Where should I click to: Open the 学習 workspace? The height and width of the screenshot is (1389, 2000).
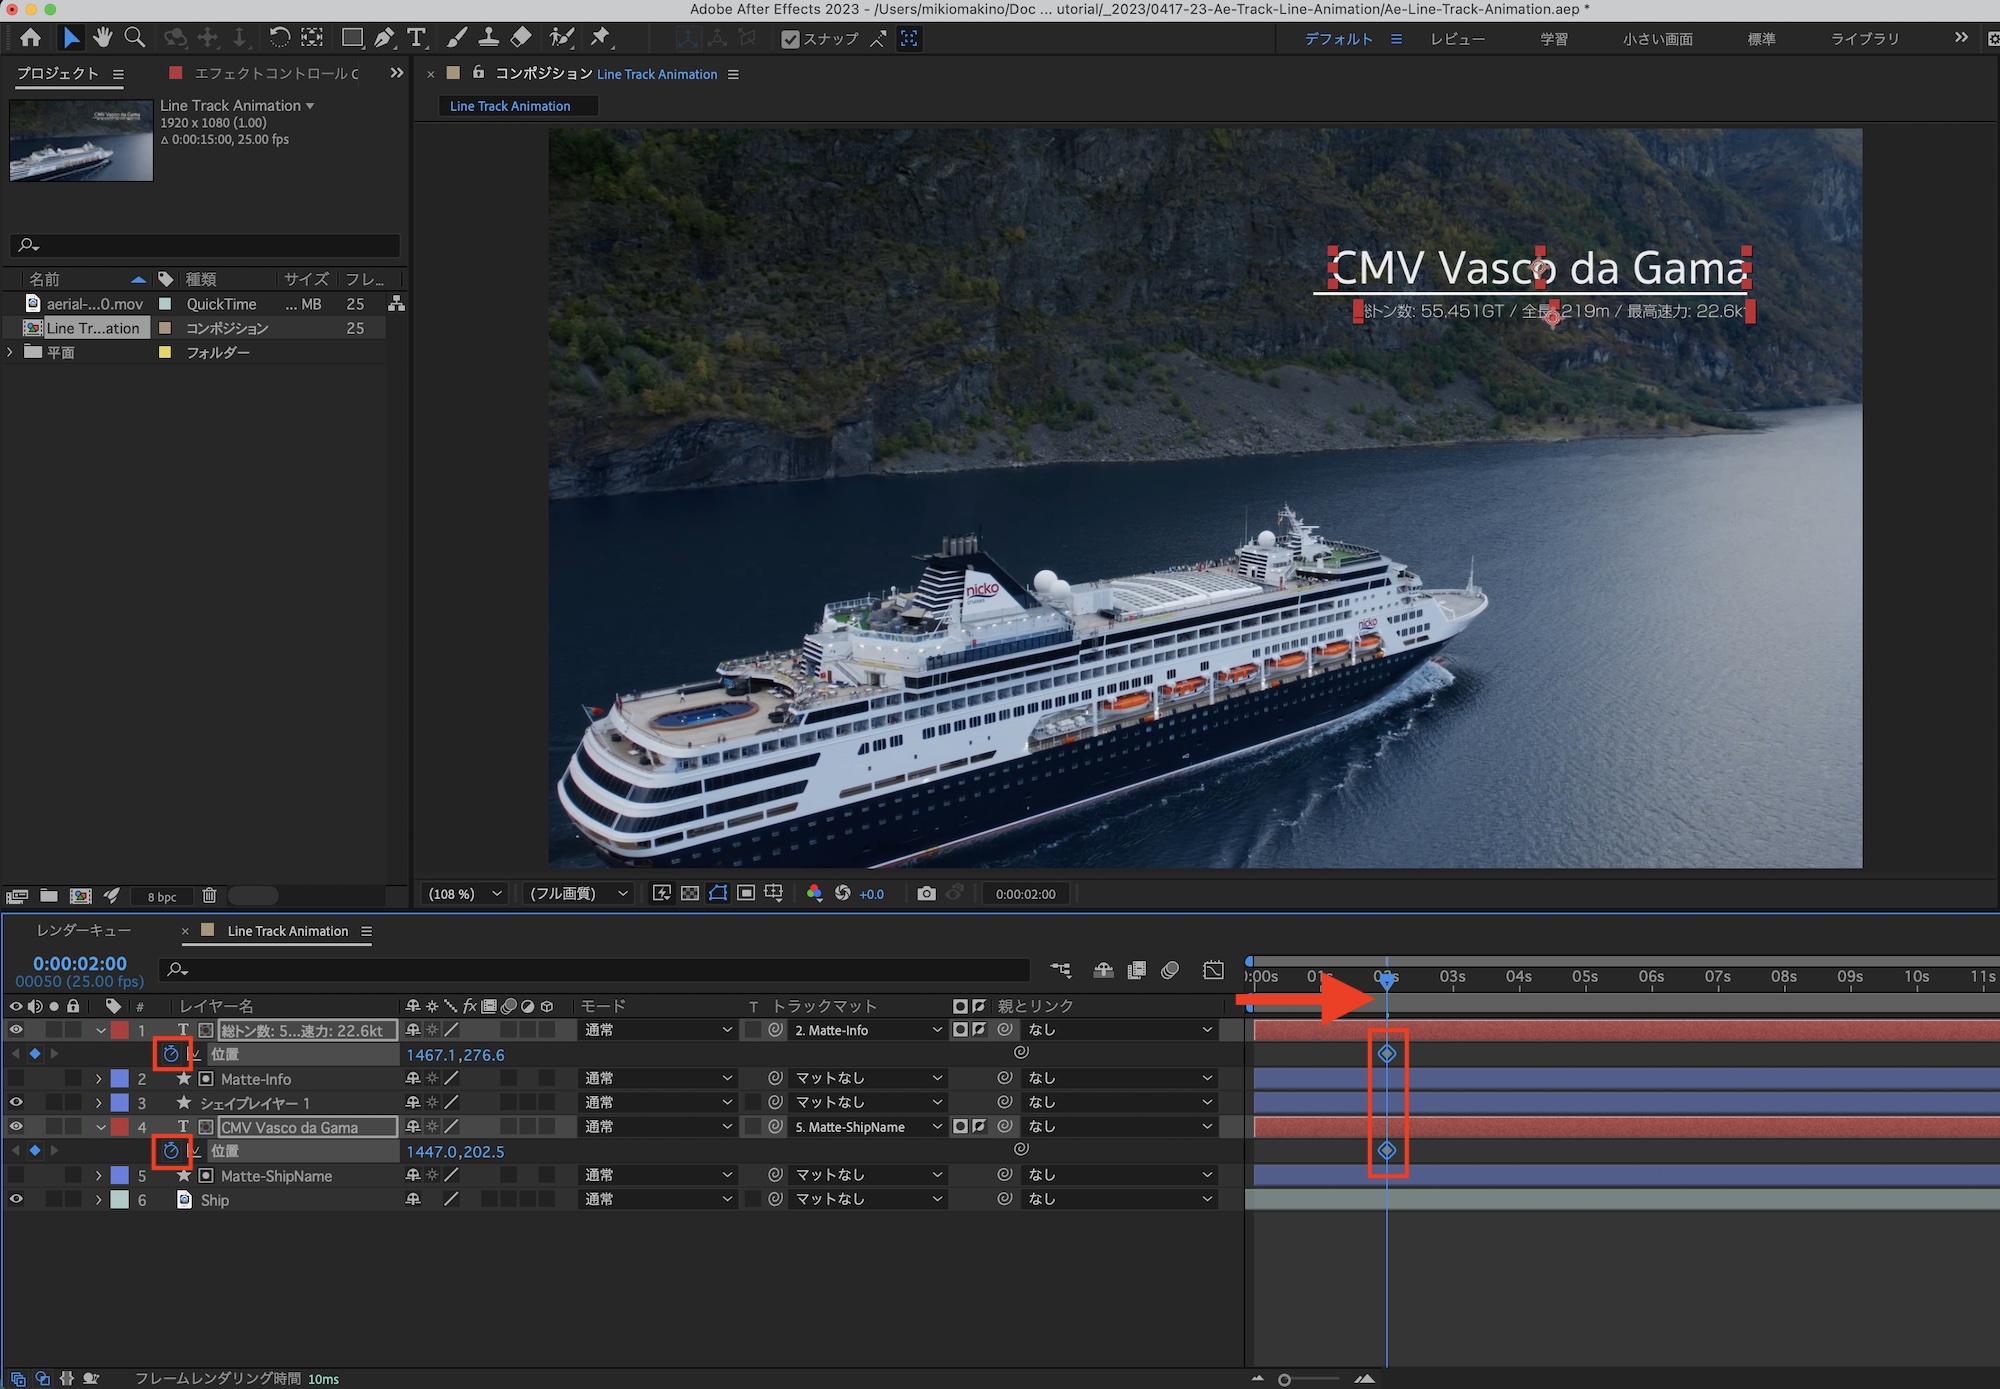click(1553, 39)
